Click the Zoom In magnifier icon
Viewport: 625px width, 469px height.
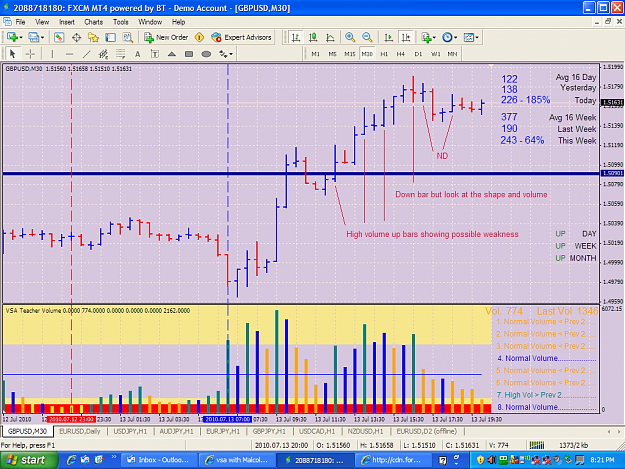point(350,37)
